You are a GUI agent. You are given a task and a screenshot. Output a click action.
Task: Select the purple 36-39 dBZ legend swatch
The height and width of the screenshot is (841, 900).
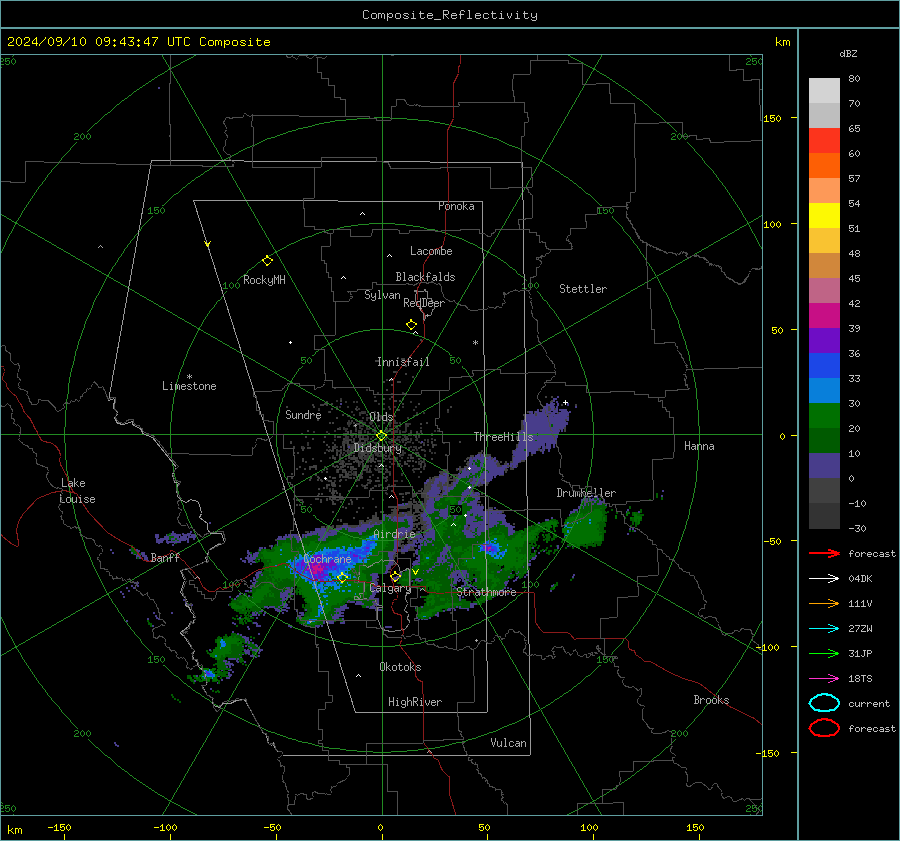[x=824, y=341]
